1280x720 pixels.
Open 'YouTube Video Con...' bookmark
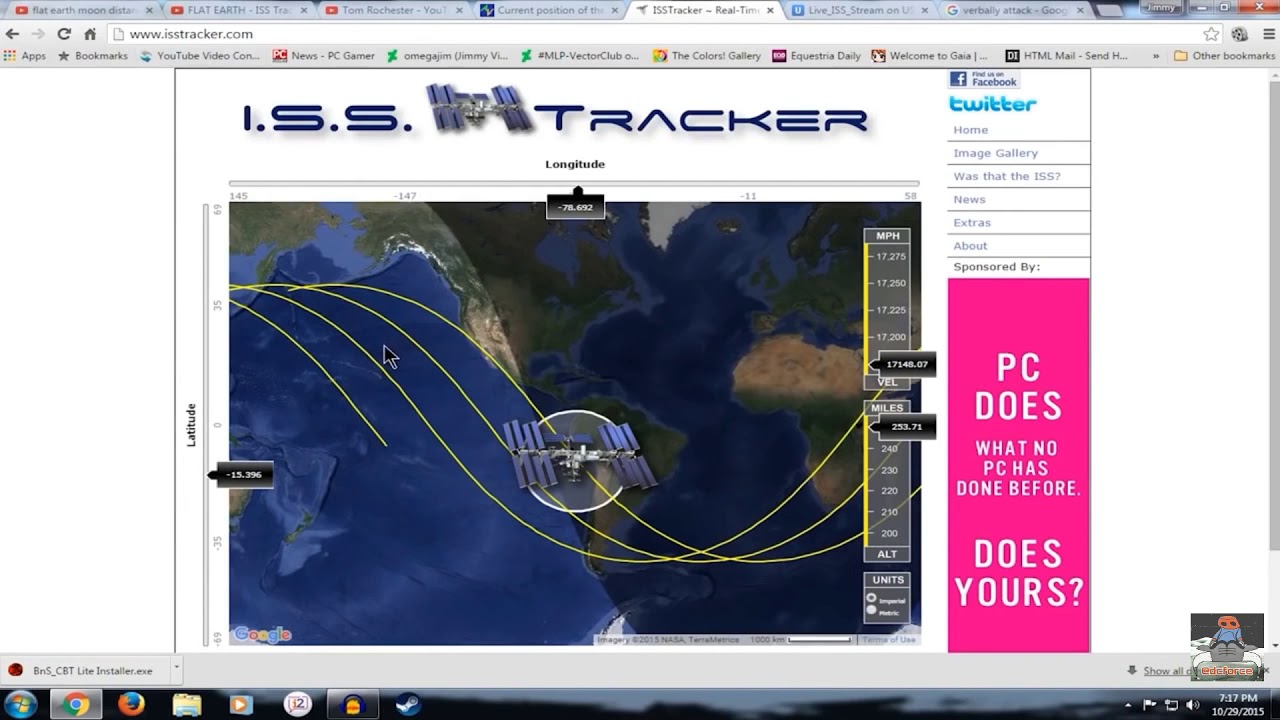point(200,56)
